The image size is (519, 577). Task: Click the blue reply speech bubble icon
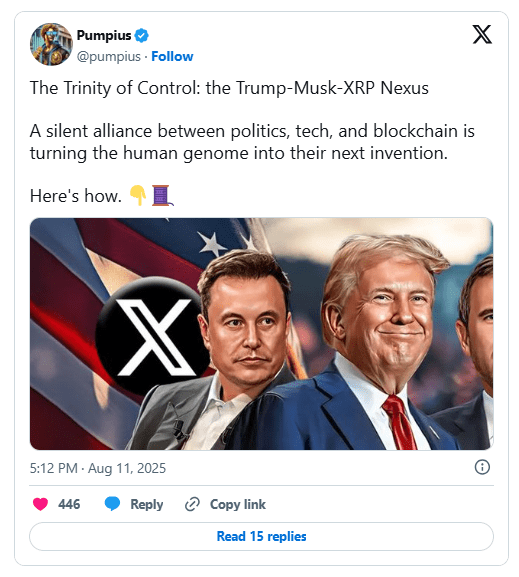112,504
